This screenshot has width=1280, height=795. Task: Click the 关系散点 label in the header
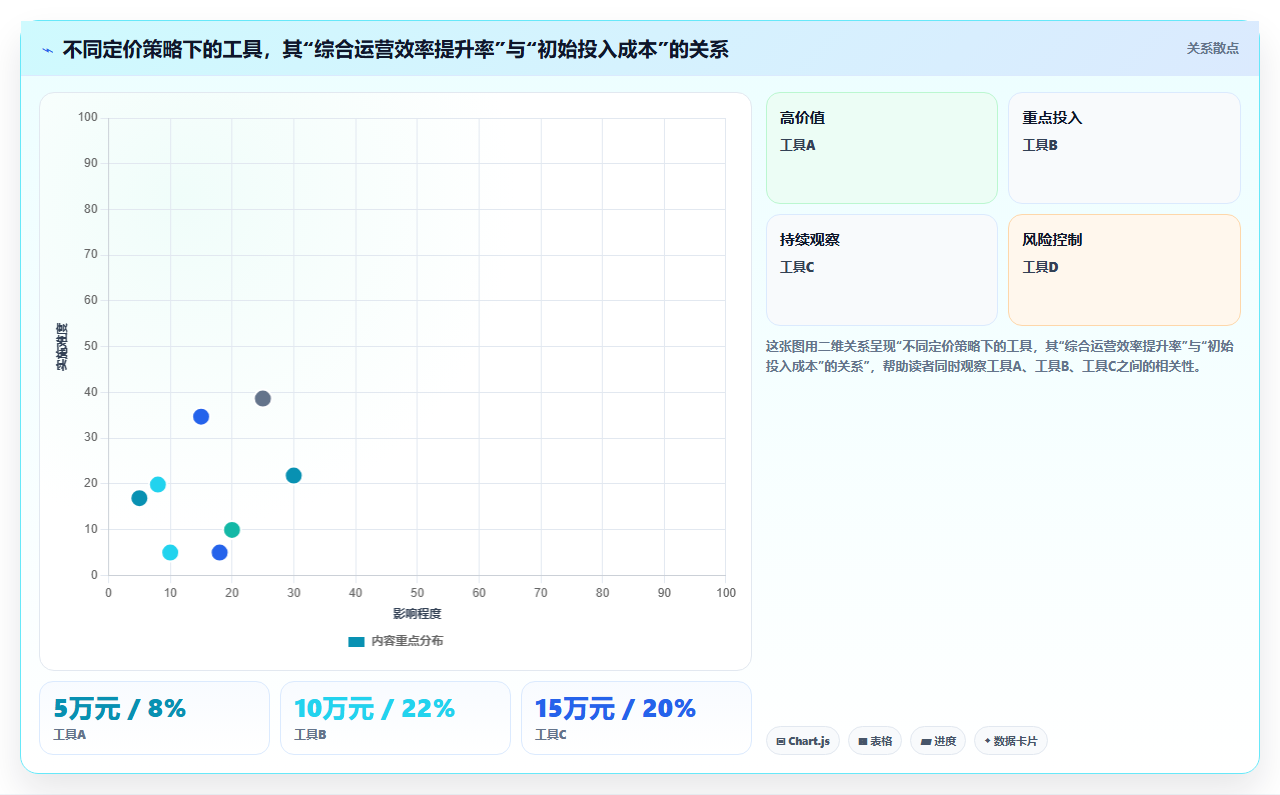click(1213, 48)
